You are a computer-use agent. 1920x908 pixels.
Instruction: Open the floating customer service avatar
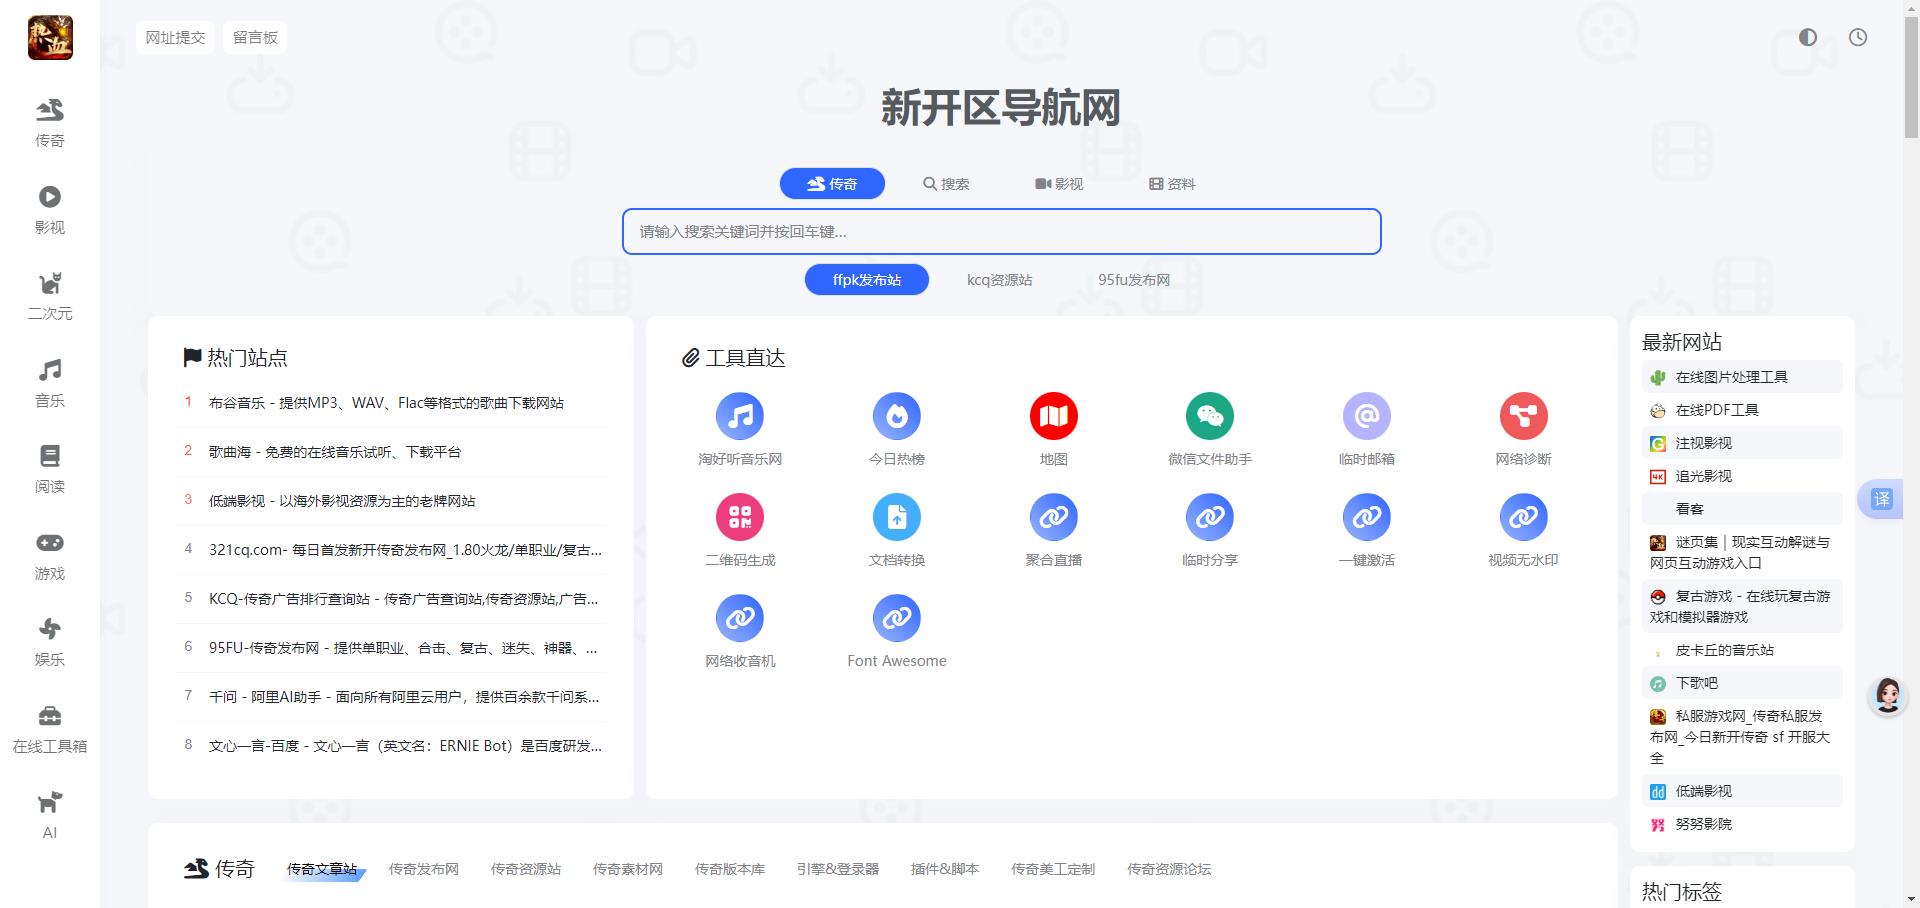1888,695
